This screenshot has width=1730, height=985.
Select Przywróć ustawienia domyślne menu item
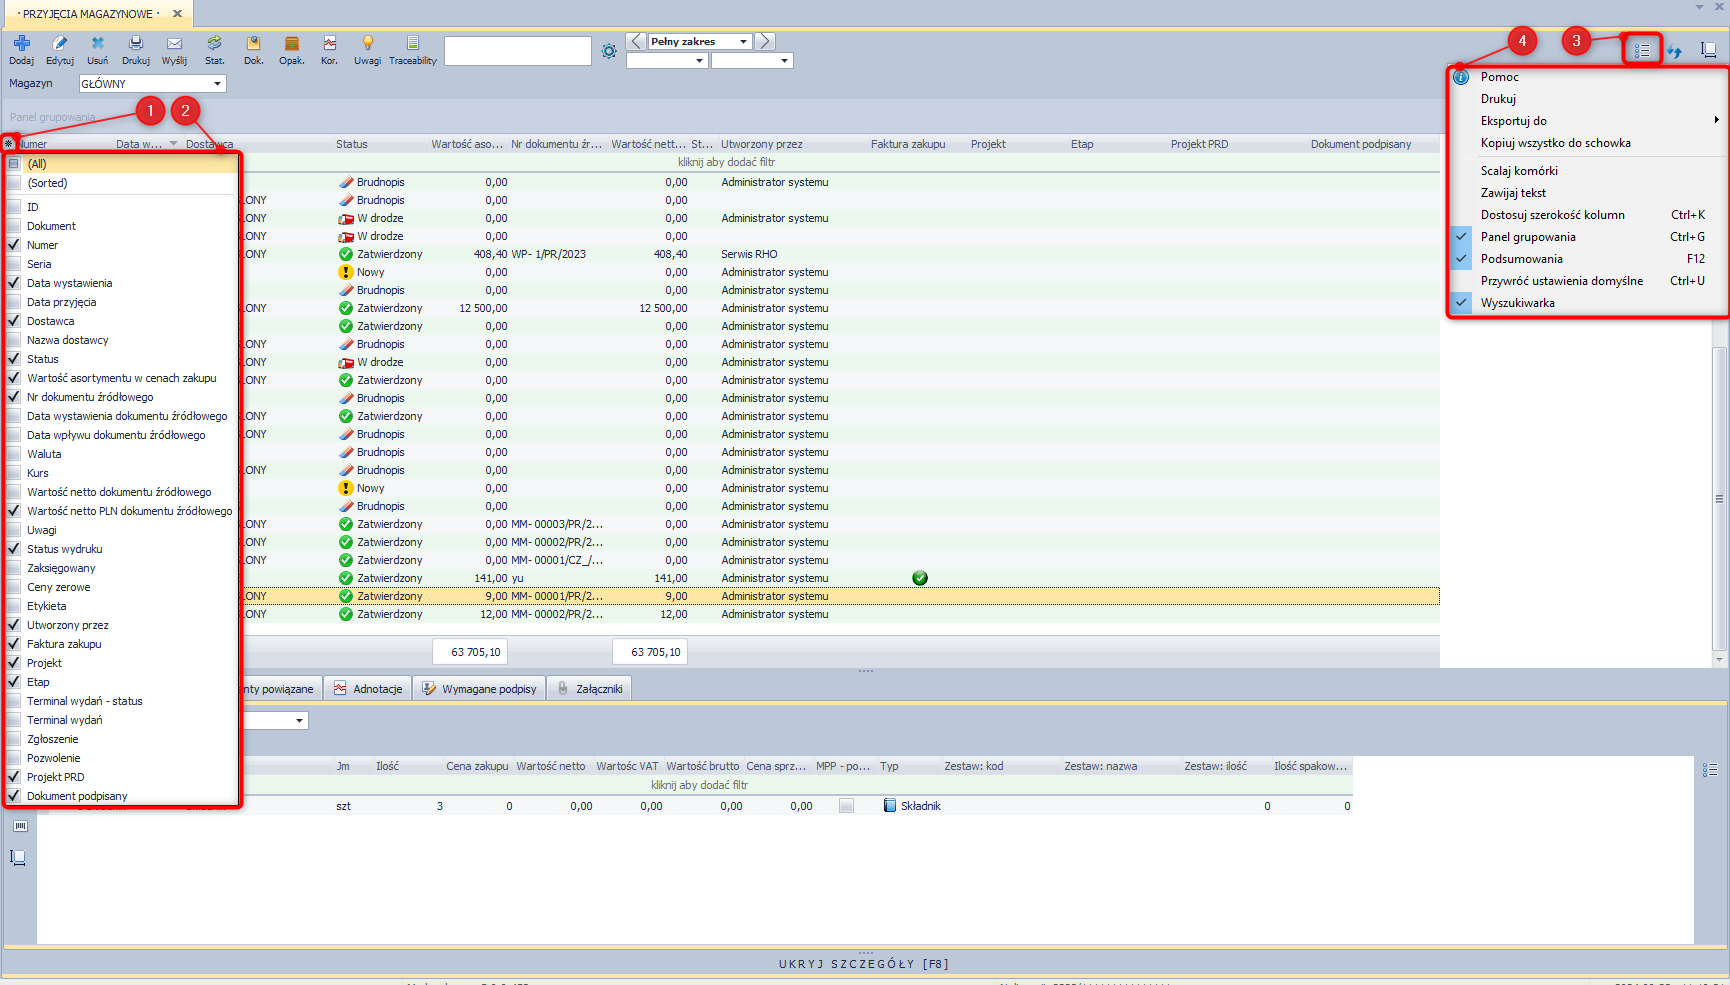1561,281
